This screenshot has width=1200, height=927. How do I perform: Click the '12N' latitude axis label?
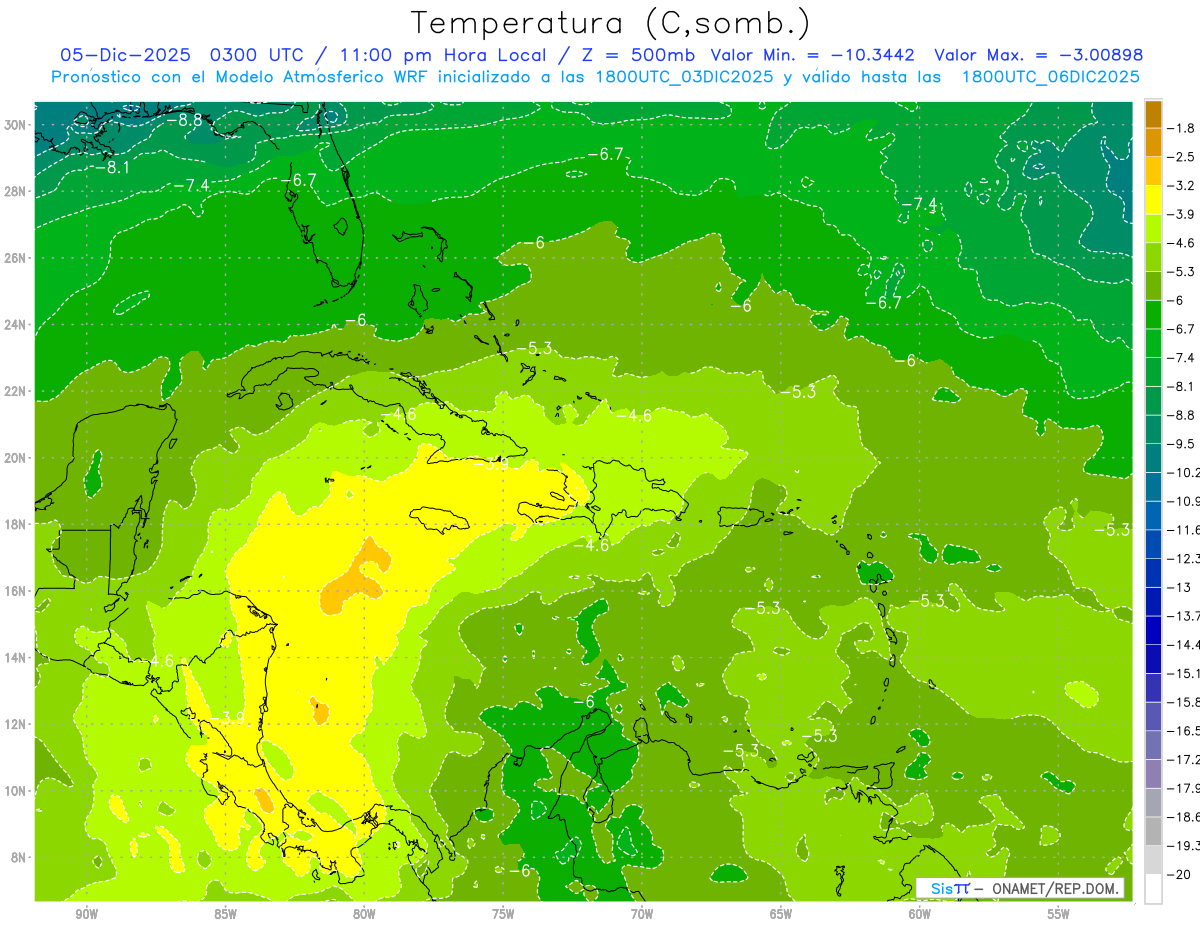coord(17,724)
